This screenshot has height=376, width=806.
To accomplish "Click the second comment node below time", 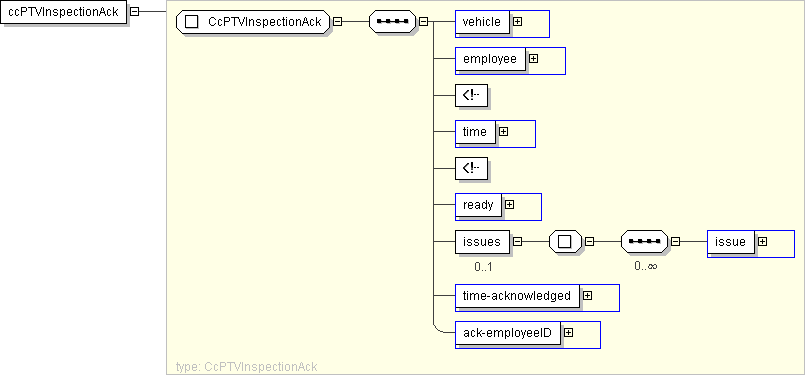I will [471, 169].
